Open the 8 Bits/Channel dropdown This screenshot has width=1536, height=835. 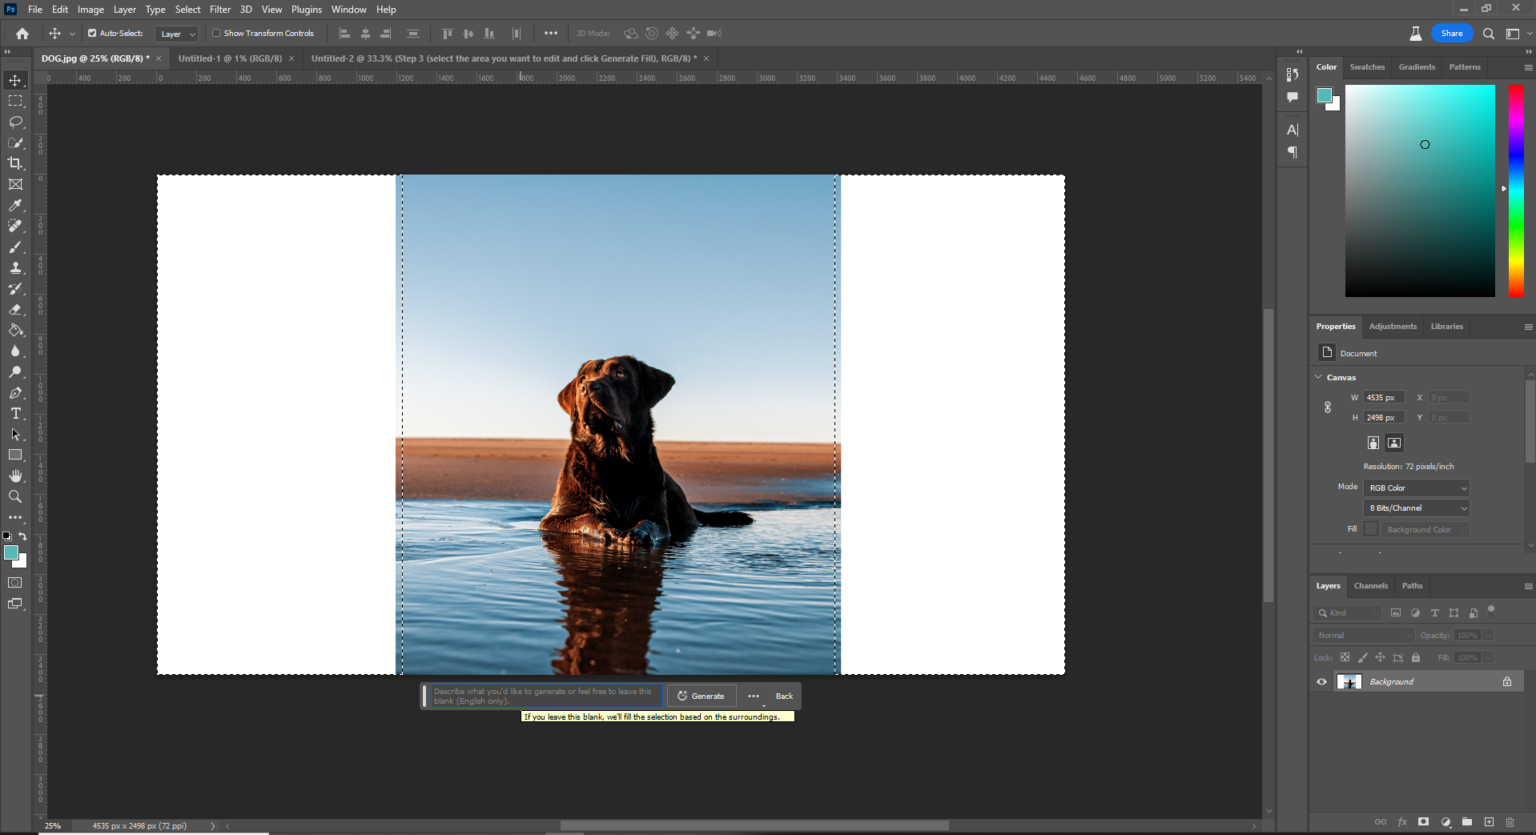point(1417,508)
